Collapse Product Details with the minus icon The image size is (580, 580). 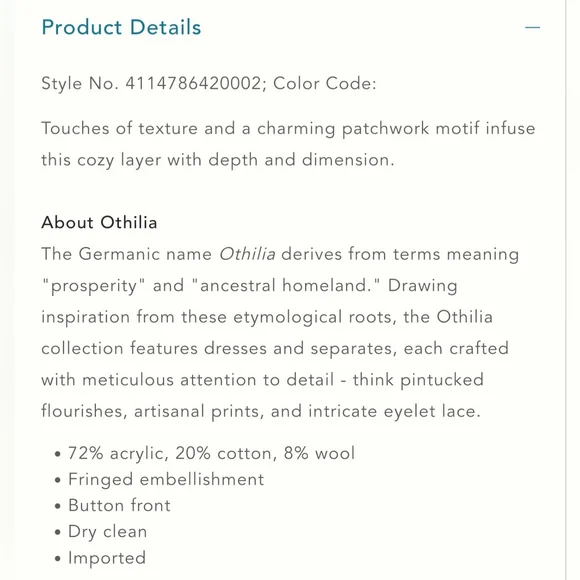point(532,27)
